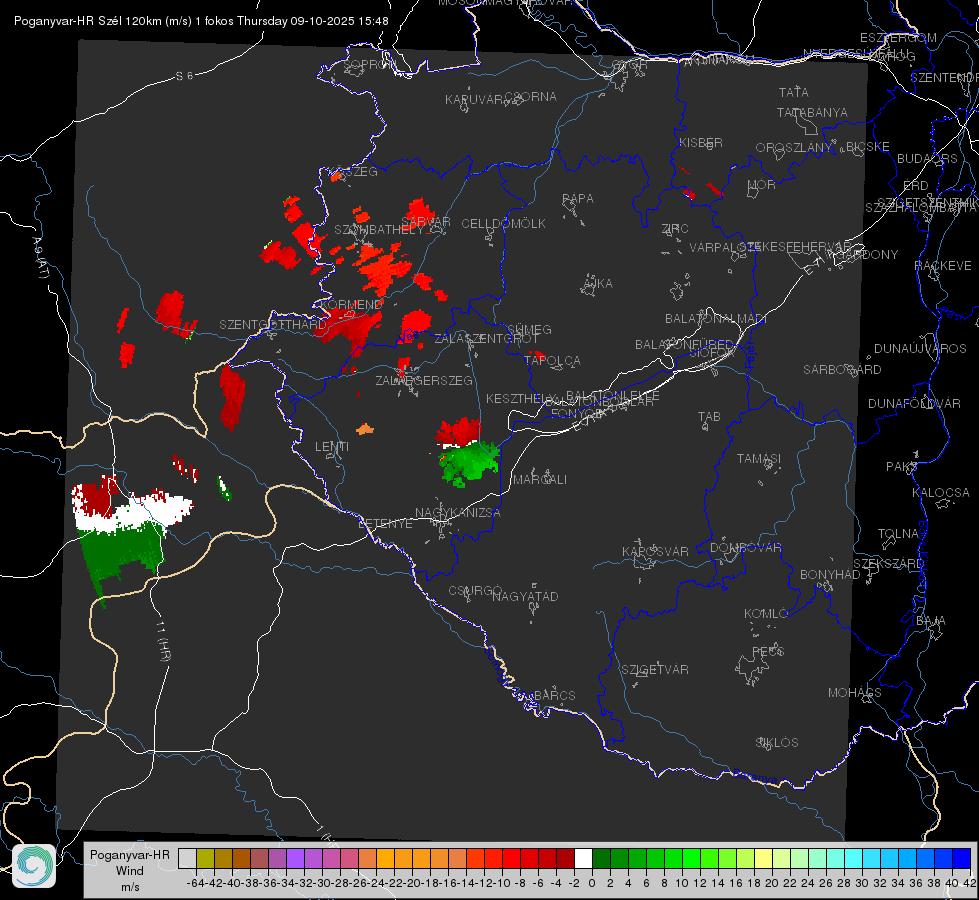
Task: Select the DUNAÚJVÁROS label
Action: (920, 349)
